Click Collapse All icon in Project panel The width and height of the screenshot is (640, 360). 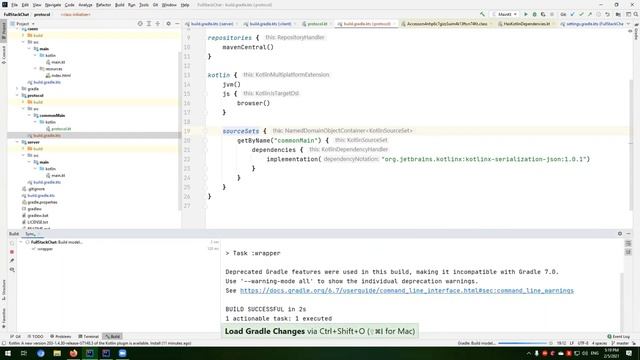tap(158, 24)
